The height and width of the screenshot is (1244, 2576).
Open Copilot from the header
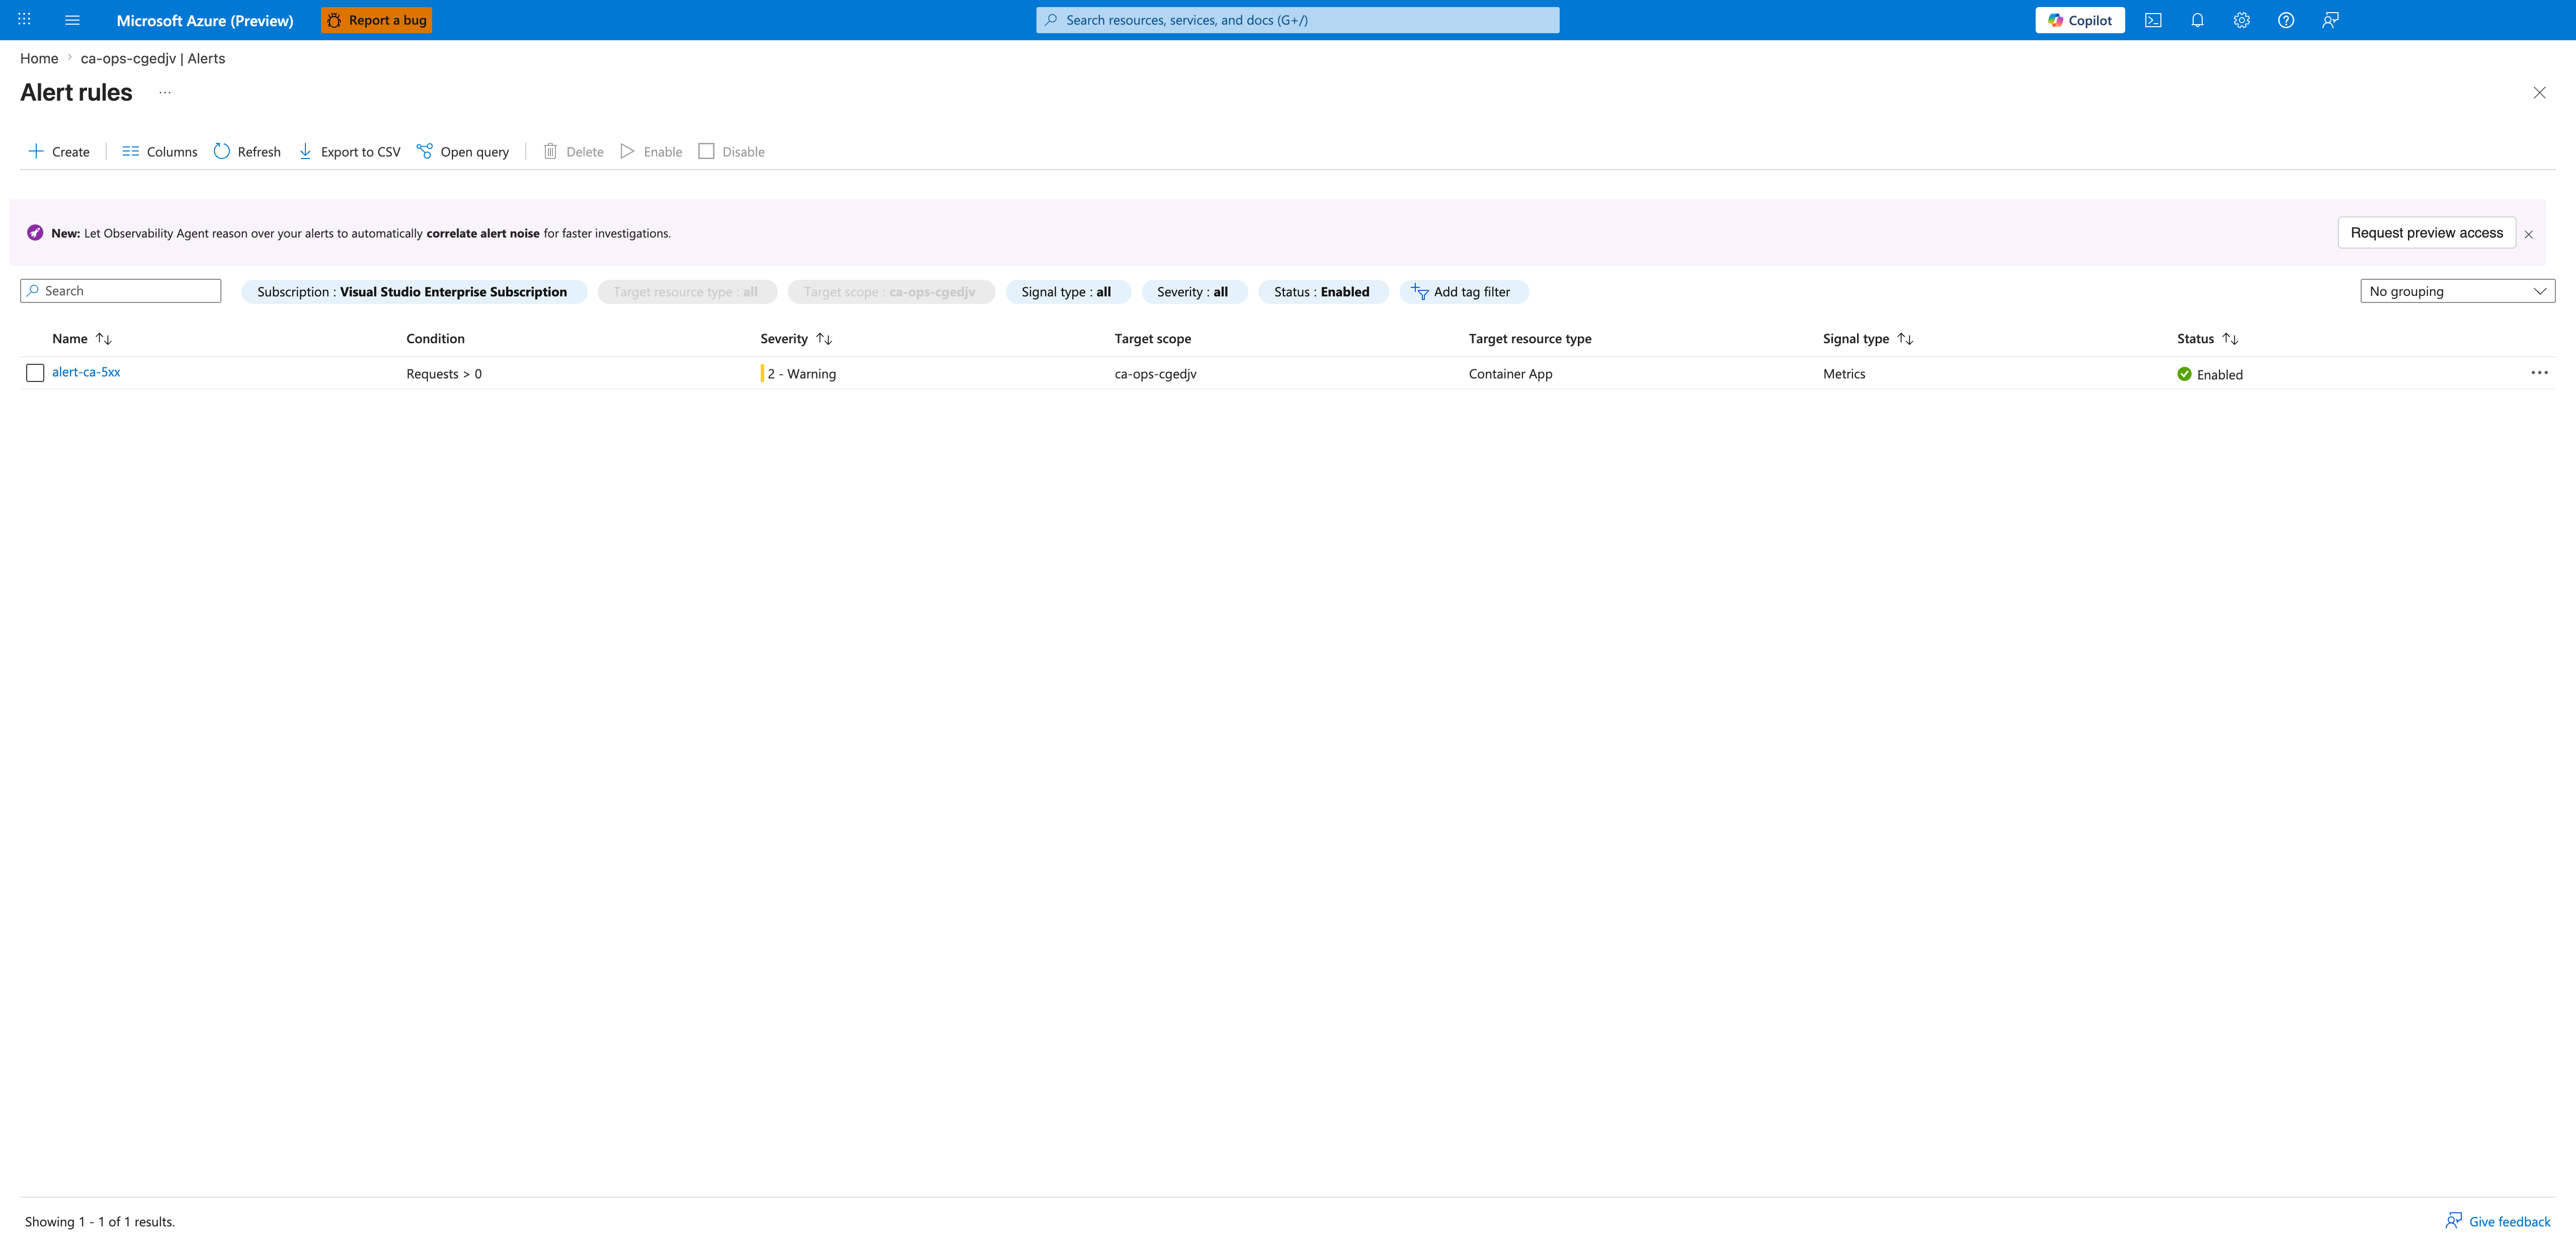[x=2079, y=20]
